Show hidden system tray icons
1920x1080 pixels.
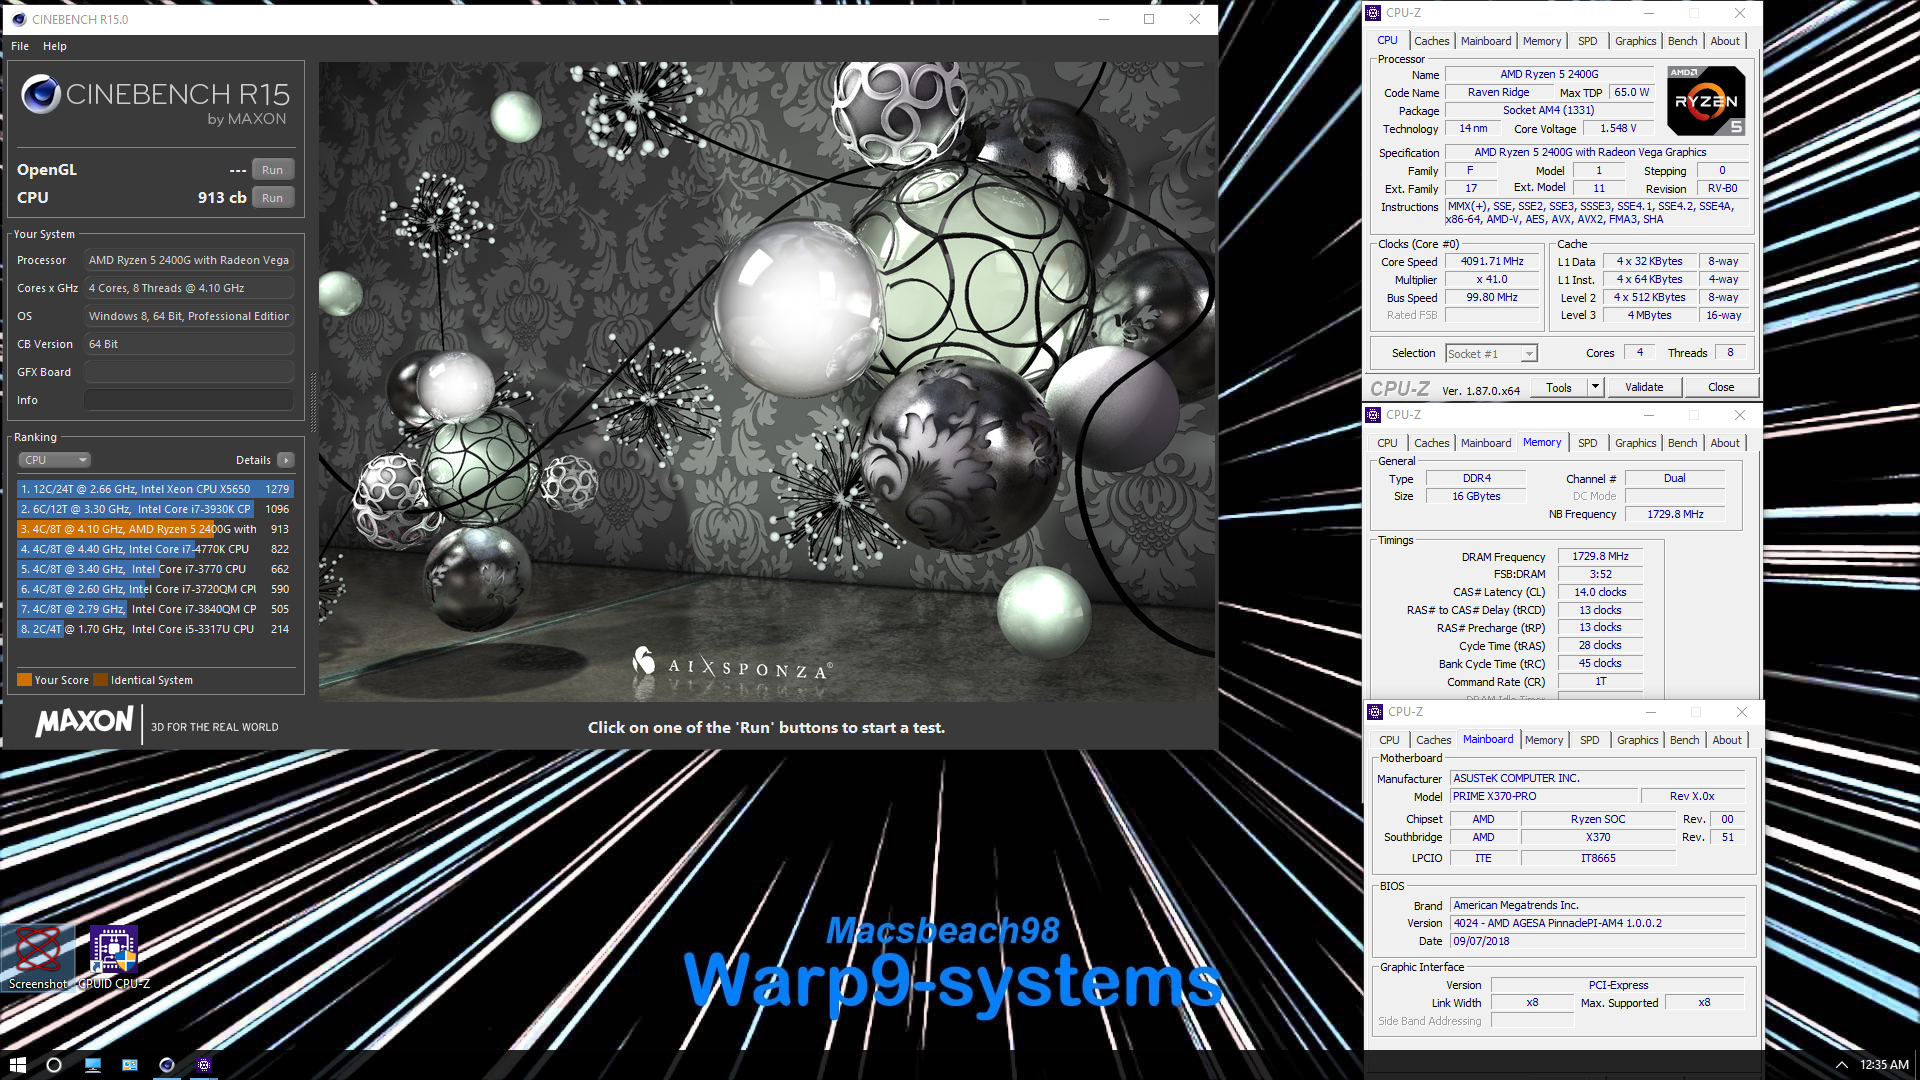pos(1841,1065)
